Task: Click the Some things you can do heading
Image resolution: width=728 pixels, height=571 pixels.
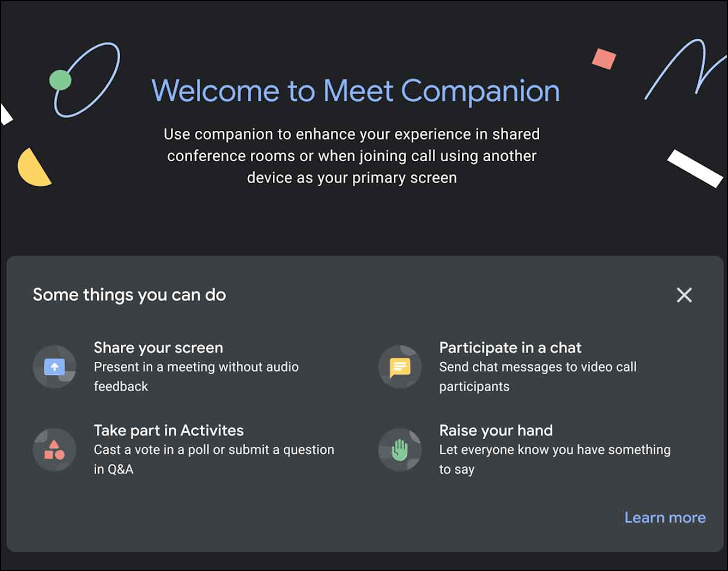Action: point(130,295)
